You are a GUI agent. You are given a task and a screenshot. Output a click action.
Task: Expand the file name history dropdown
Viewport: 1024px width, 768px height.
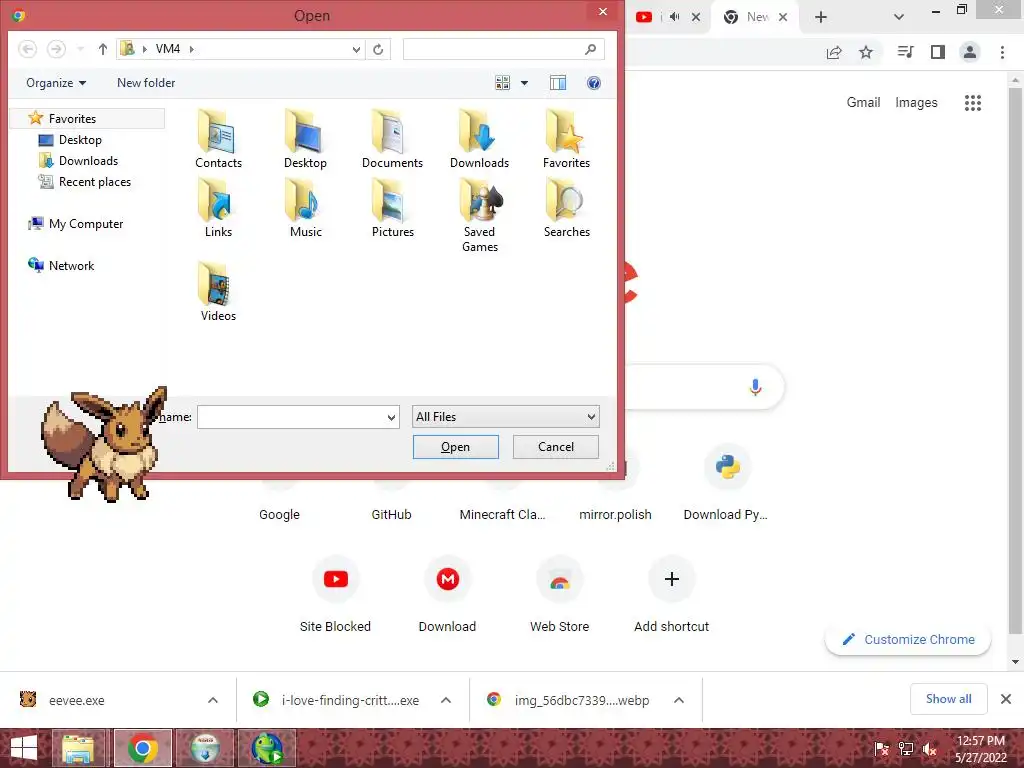point(391,417)
